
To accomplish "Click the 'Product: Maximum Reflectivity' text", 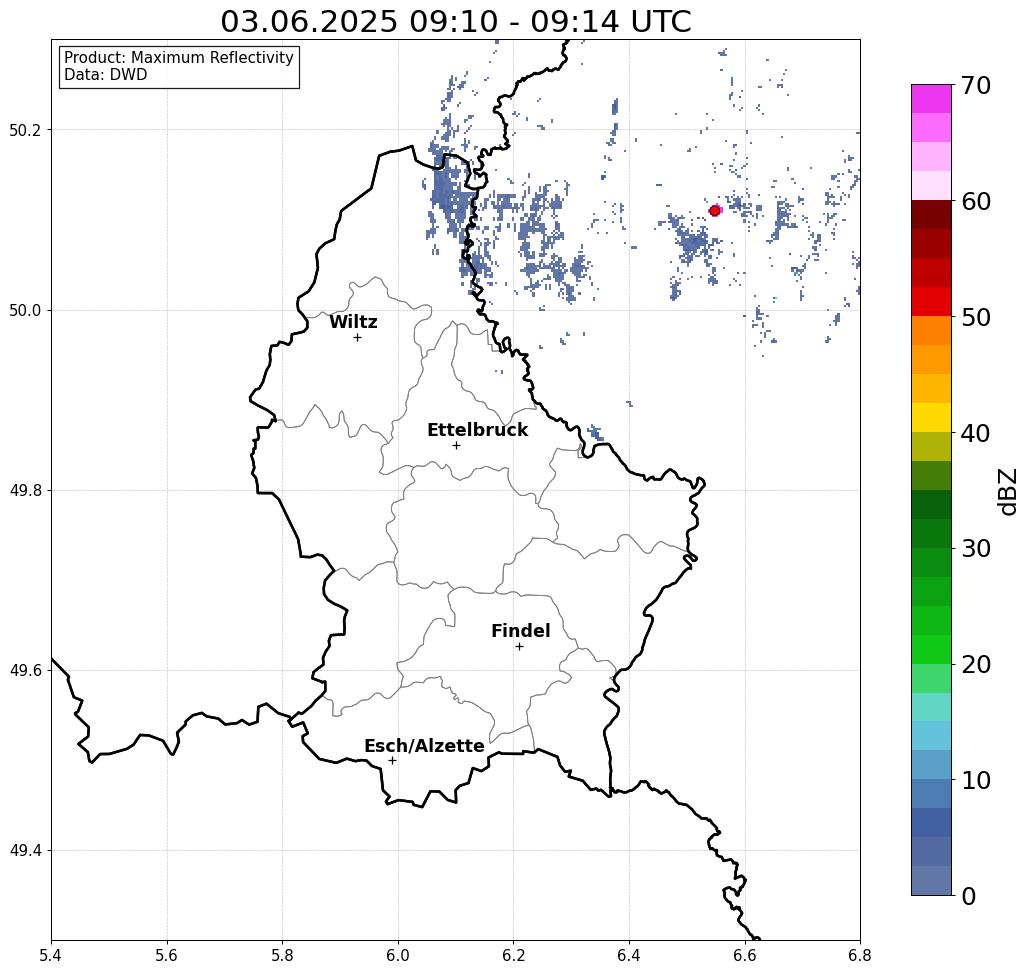I will pyautogui.click(x=178, y=58).
